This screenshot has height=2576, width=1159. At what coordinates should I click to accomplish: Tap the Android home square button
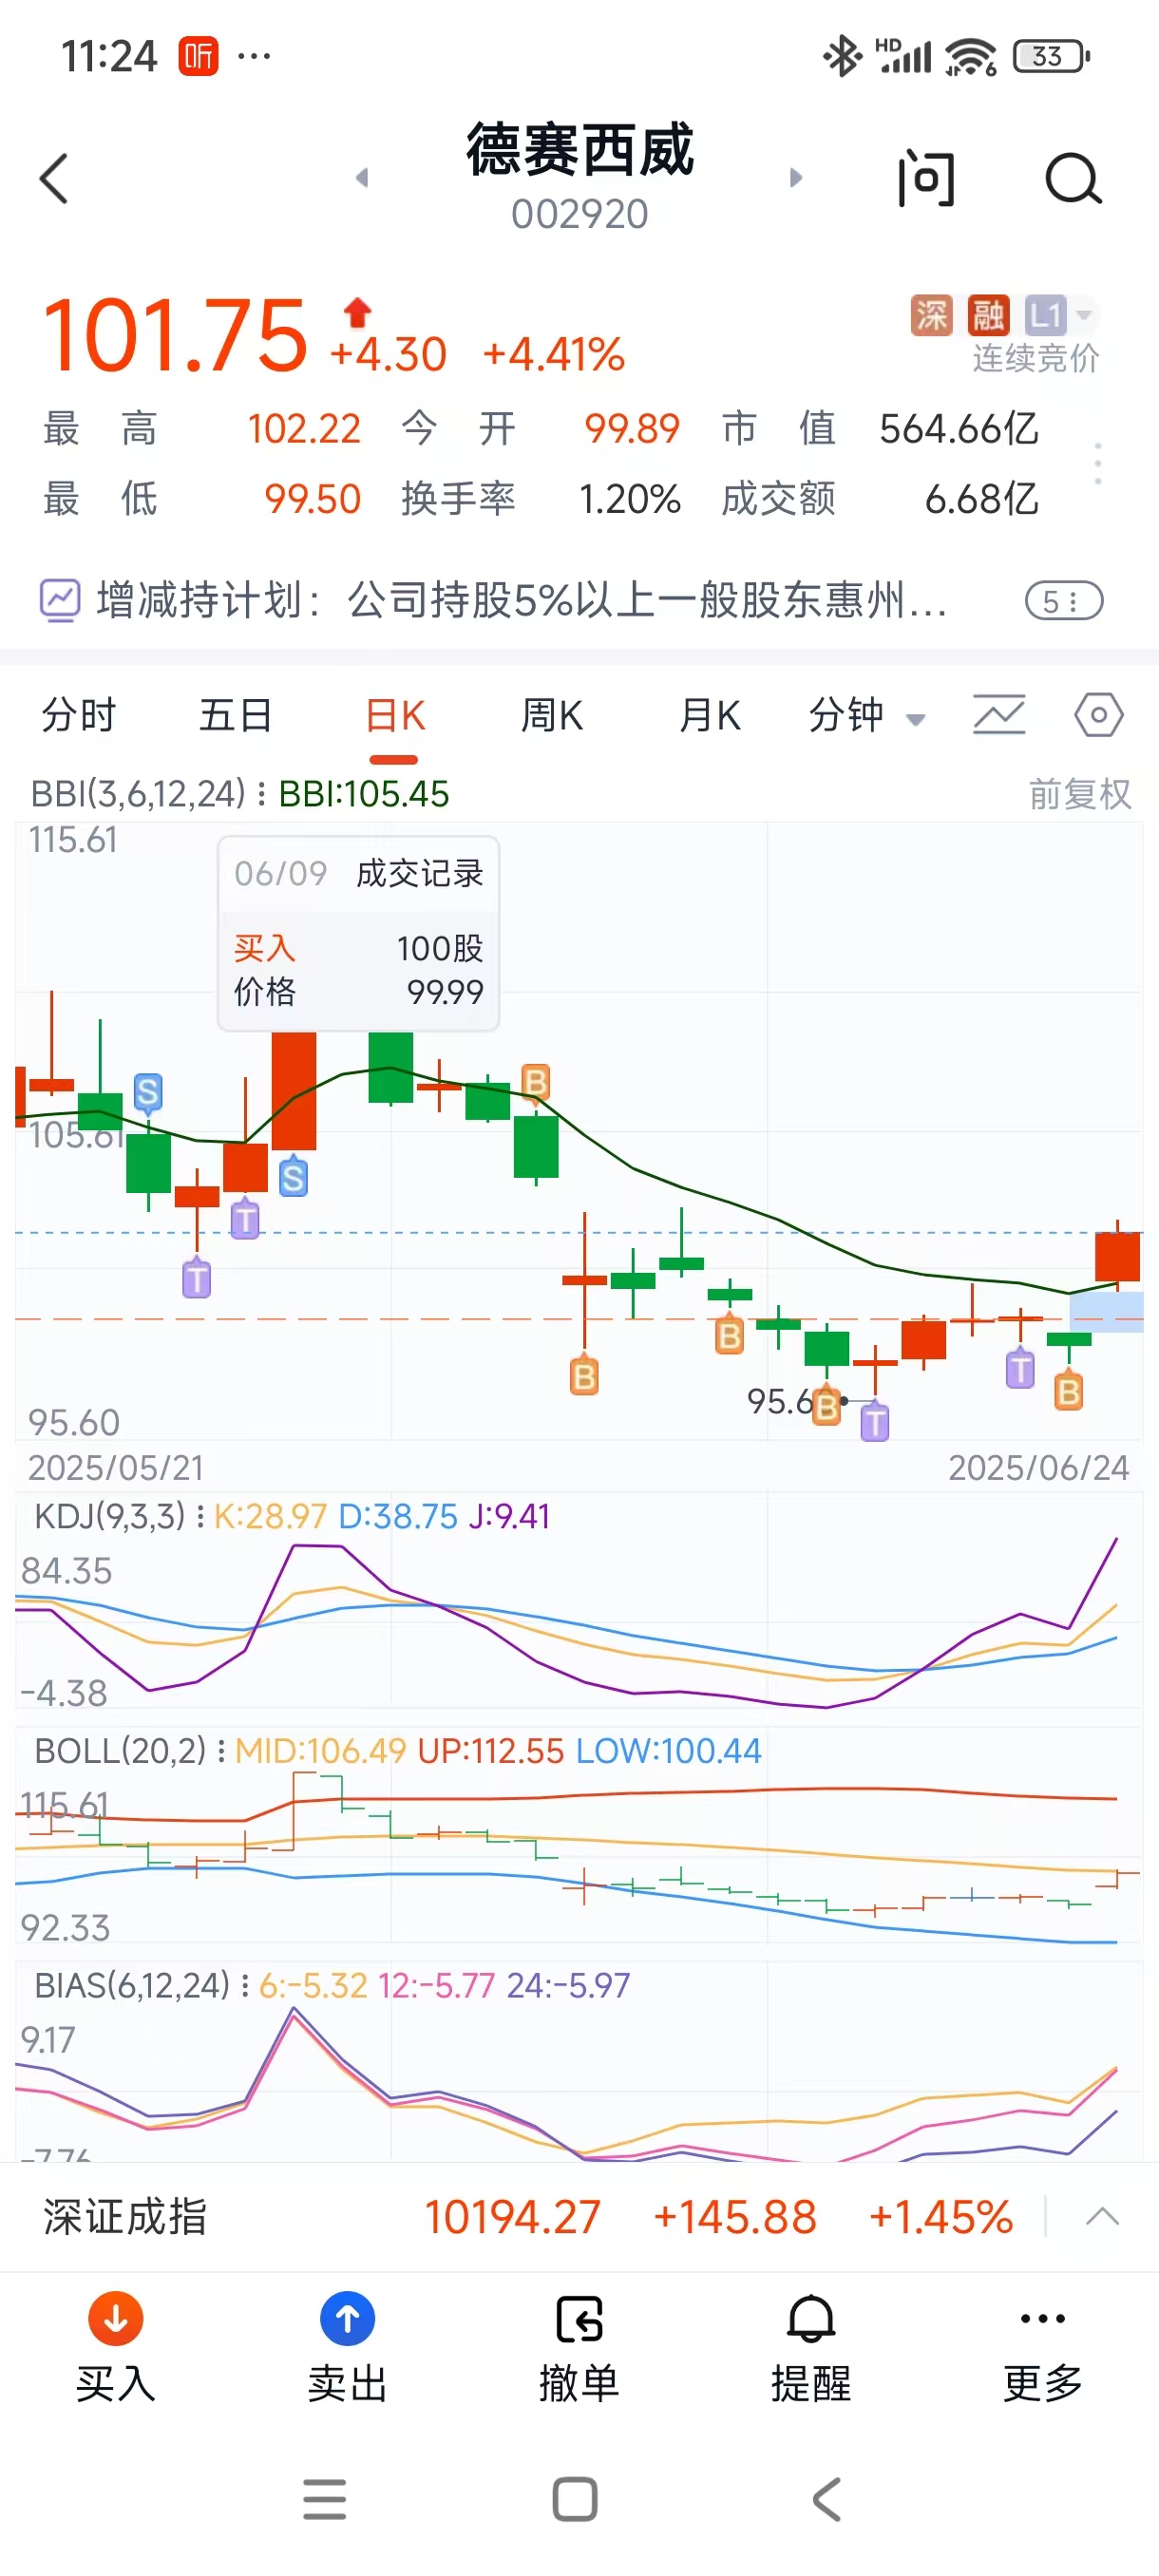[575, 2500]
